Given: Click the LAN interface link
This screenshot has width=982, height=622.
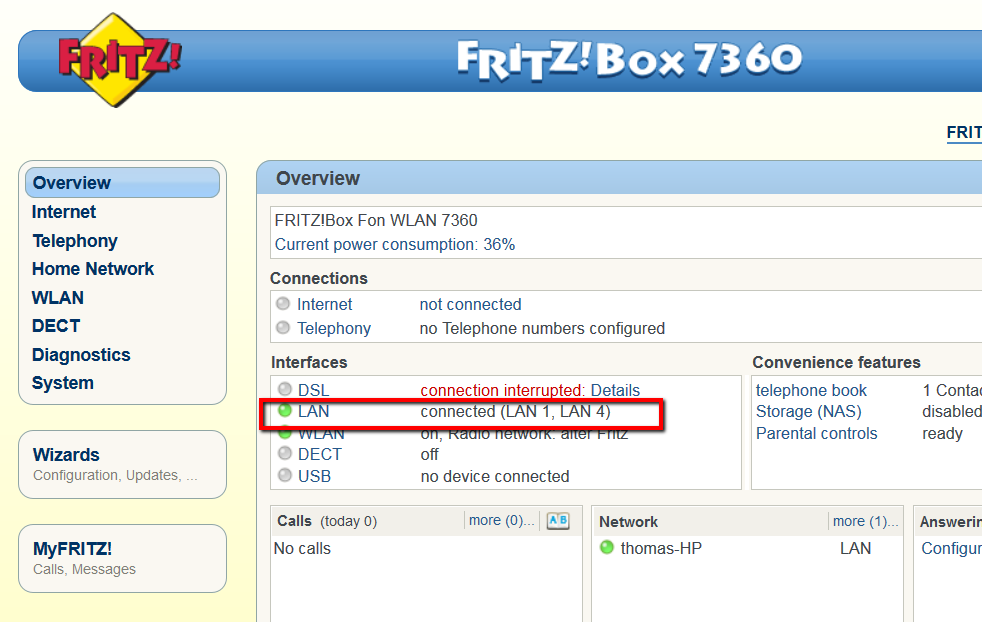Looking at the screenshot, I should coord(313,412).
